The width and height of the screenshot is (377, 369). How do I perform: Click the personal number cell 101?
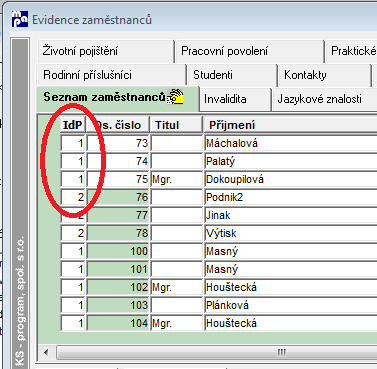(x=118, y=269)
